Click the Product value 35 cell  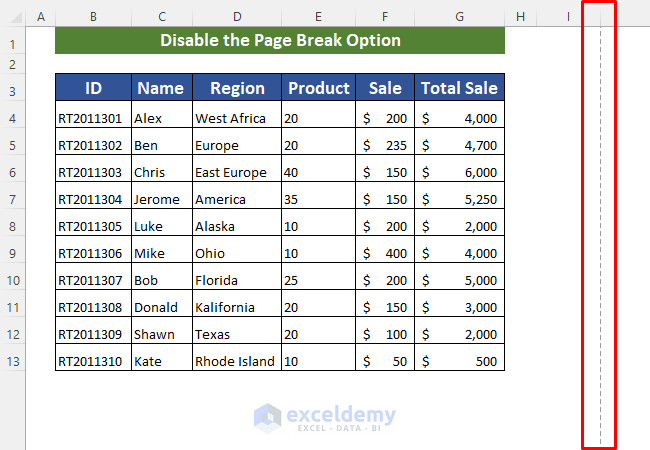point(318,199)
